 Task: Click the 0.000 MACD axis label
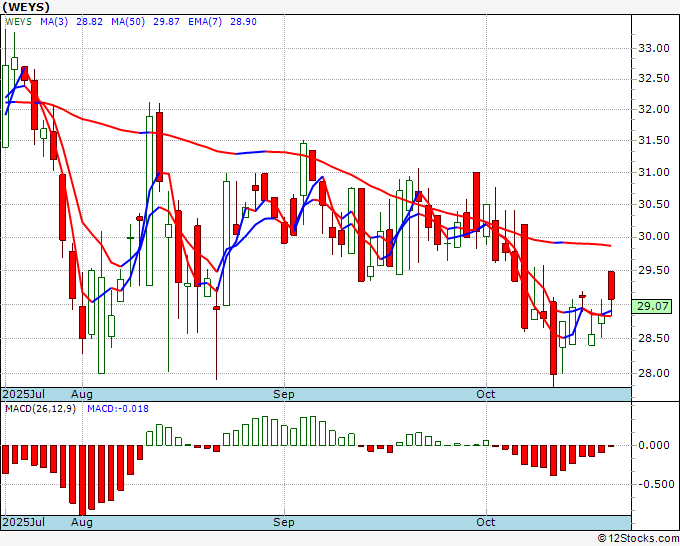click(x=654, y=445)
